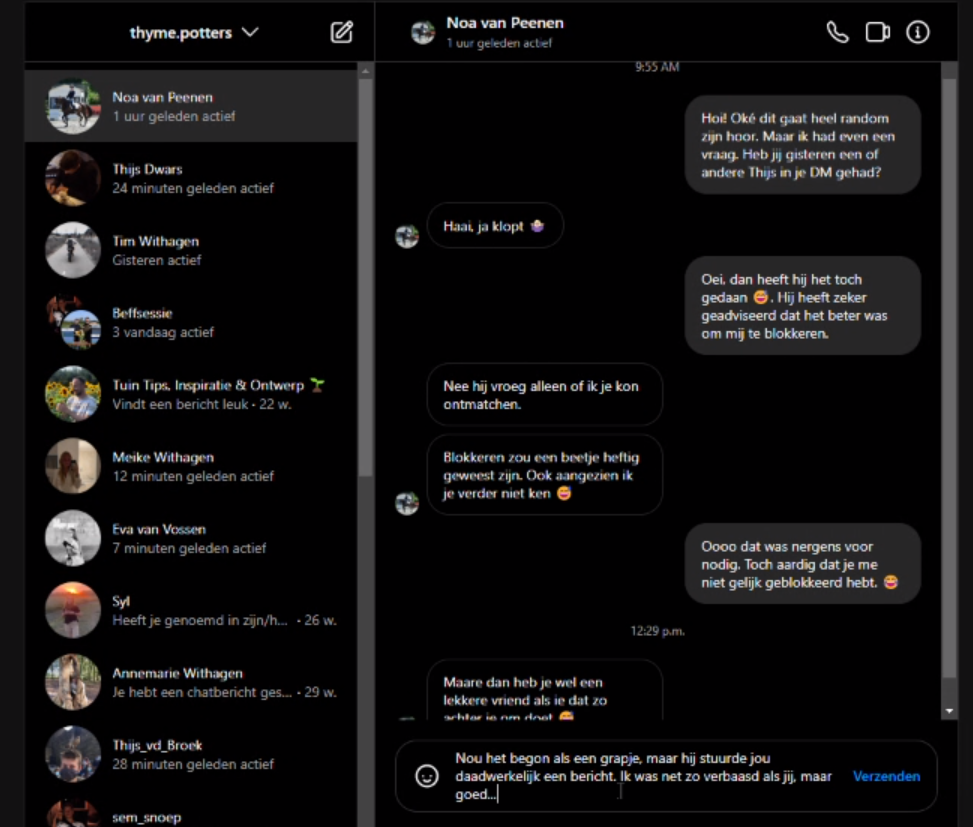Click Noa van Peenen's name in header

[504, 23]
